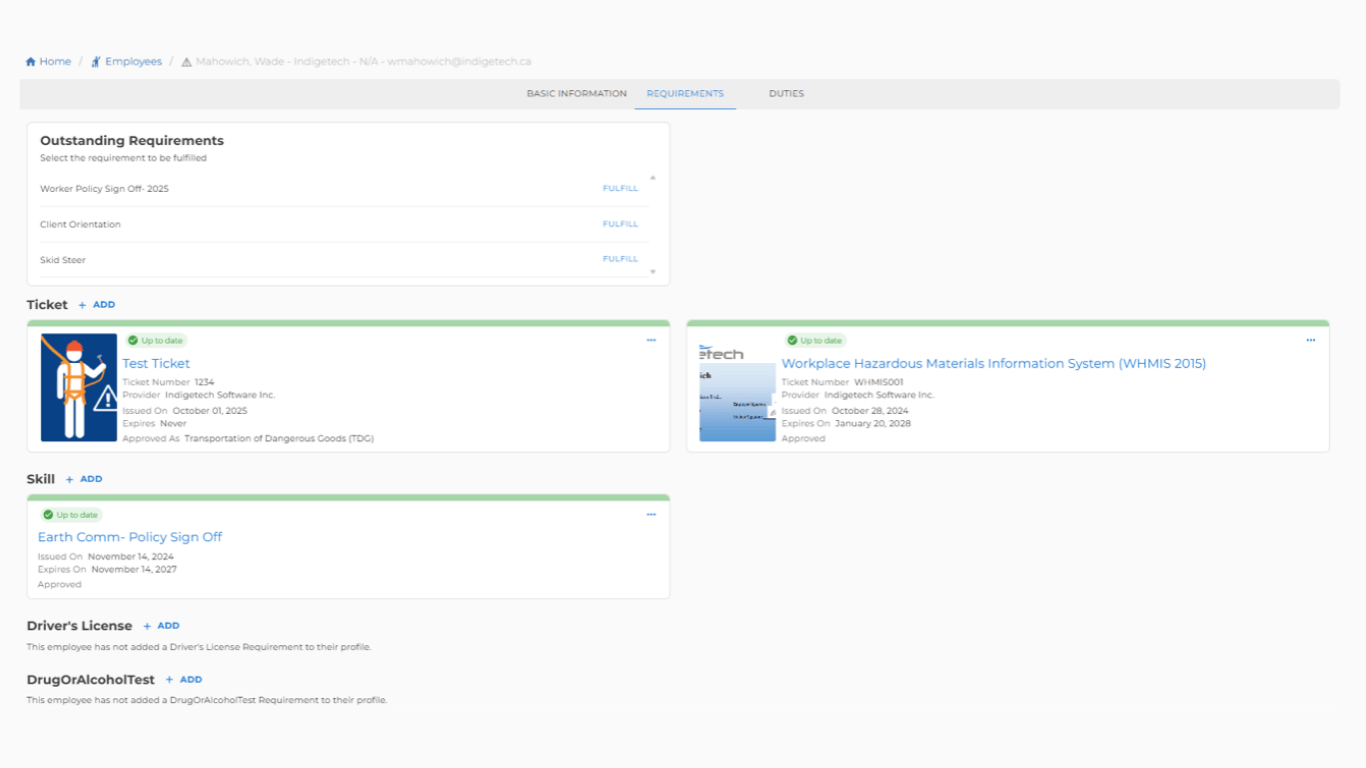Fulfill the Skid Steer requirement

tap(620, 259)
